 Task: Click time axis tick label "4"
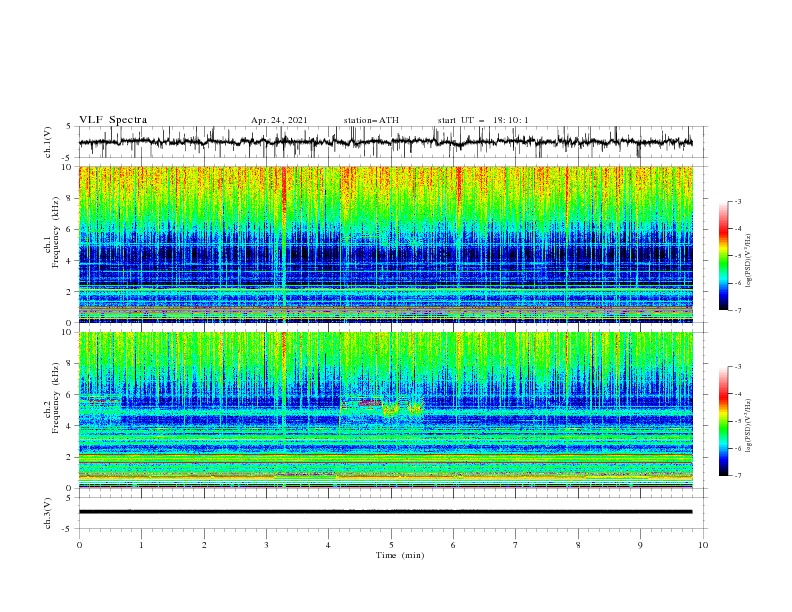(x=328, y=545)
